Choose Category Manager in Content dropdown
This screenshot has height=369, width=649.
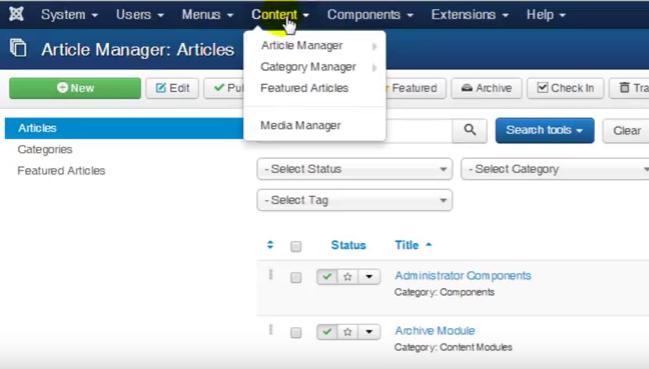tap(308, 67)
